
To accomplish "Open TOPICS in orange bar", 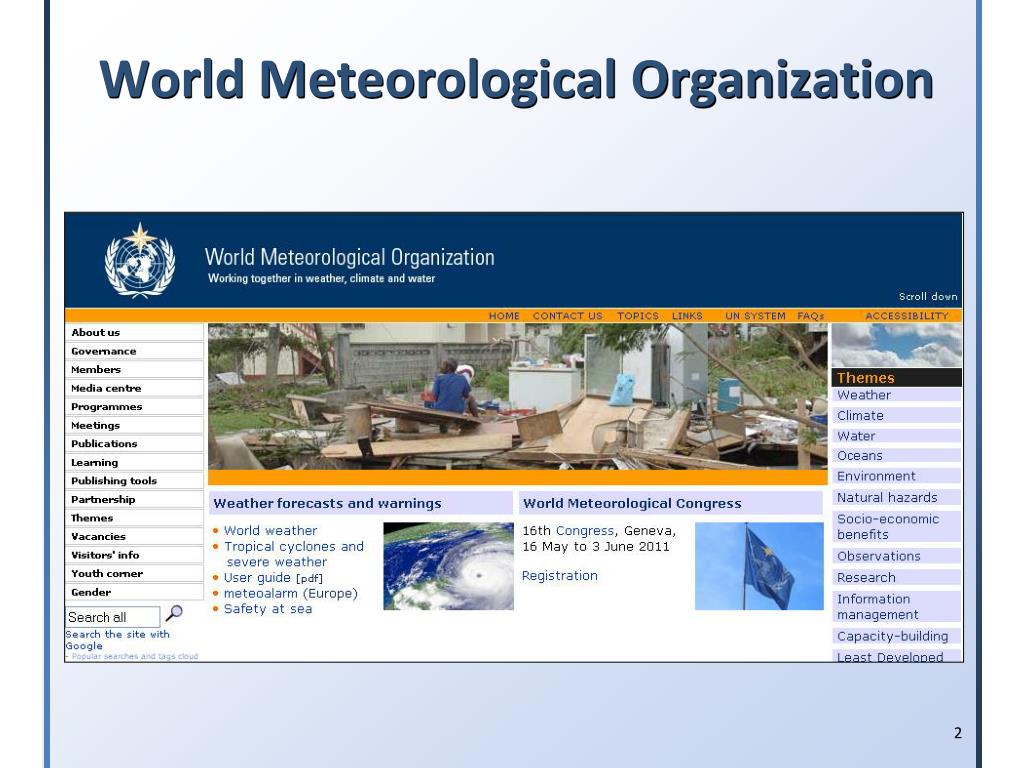I will pos(638,316).
